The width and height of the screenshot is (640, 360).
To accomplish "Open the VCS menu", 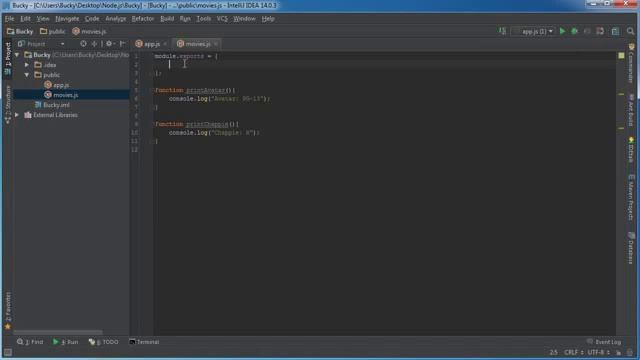I will [222, 19].
